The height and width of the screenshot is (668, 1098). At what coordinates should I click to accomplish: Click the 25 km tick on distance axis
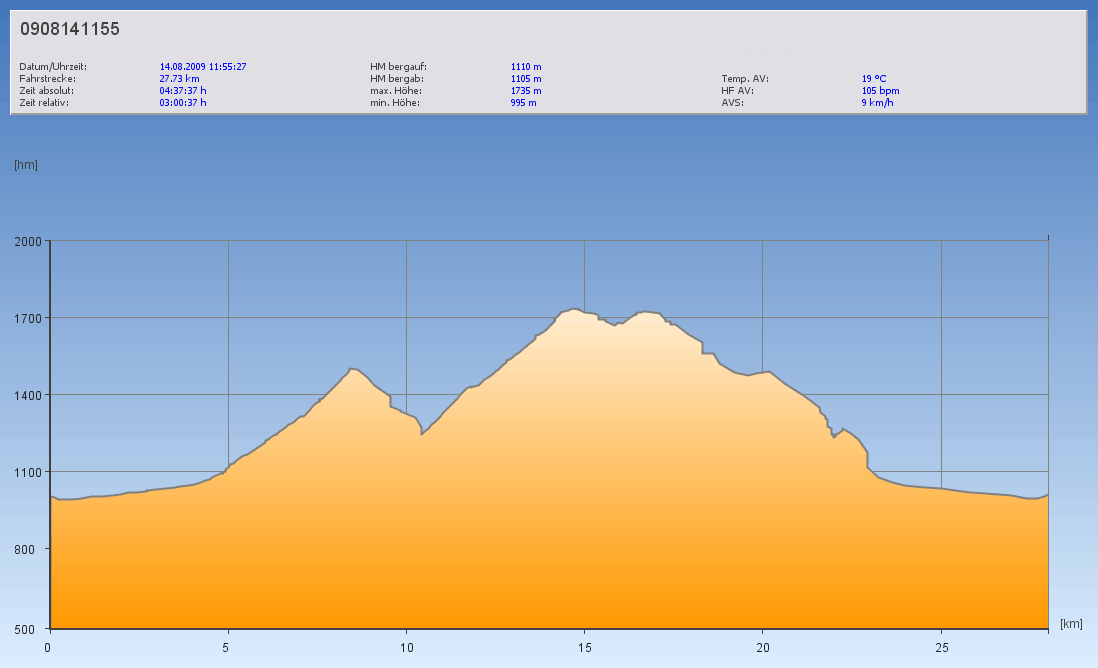940,647
